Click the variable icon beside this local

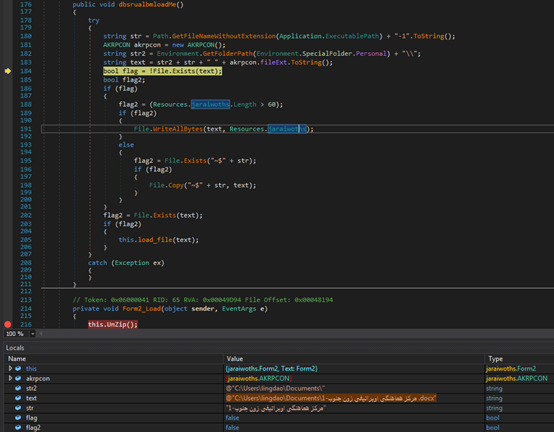[18, 368]
